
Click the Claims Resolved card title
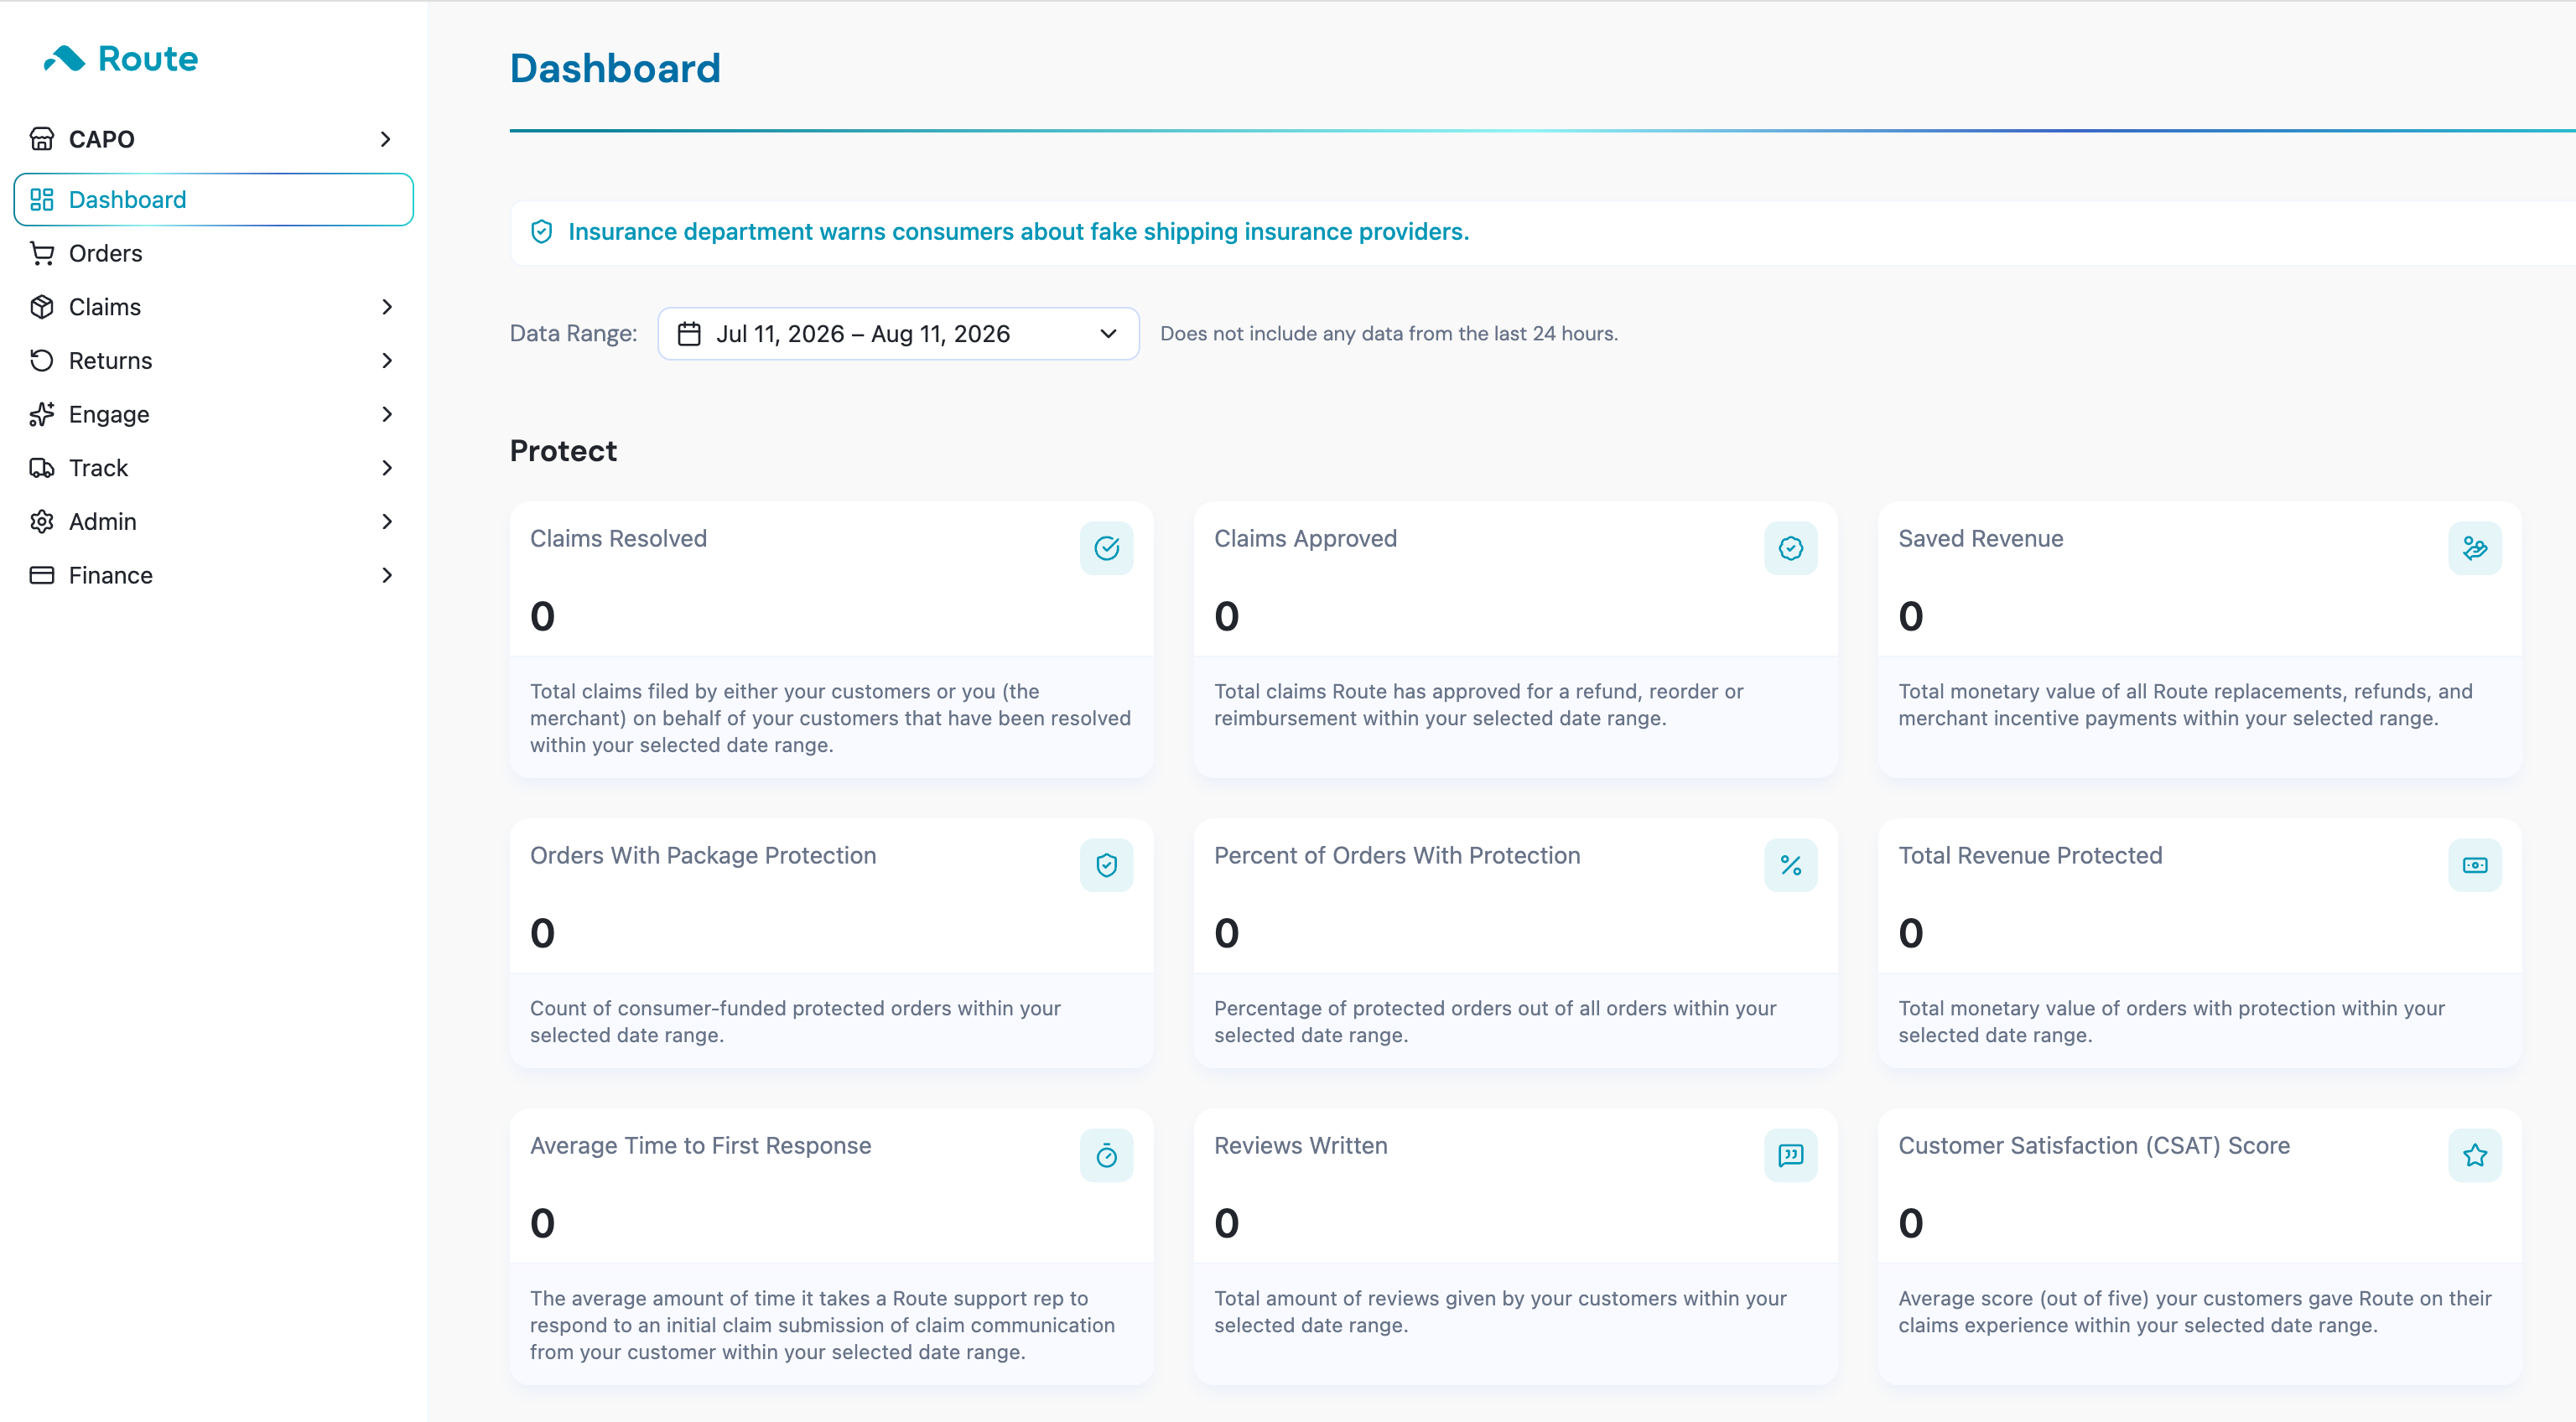pos(618,539)
